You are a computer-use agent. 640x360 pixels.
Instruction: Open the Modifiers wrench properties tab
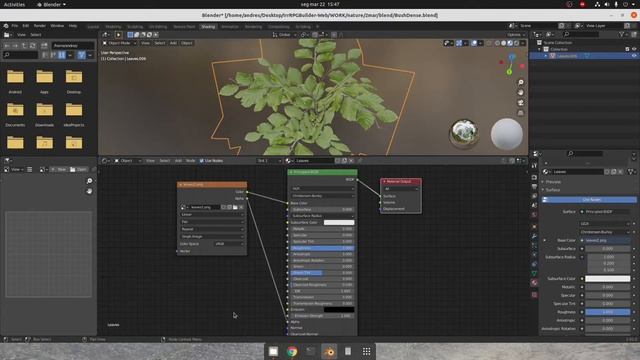(534, 236)
